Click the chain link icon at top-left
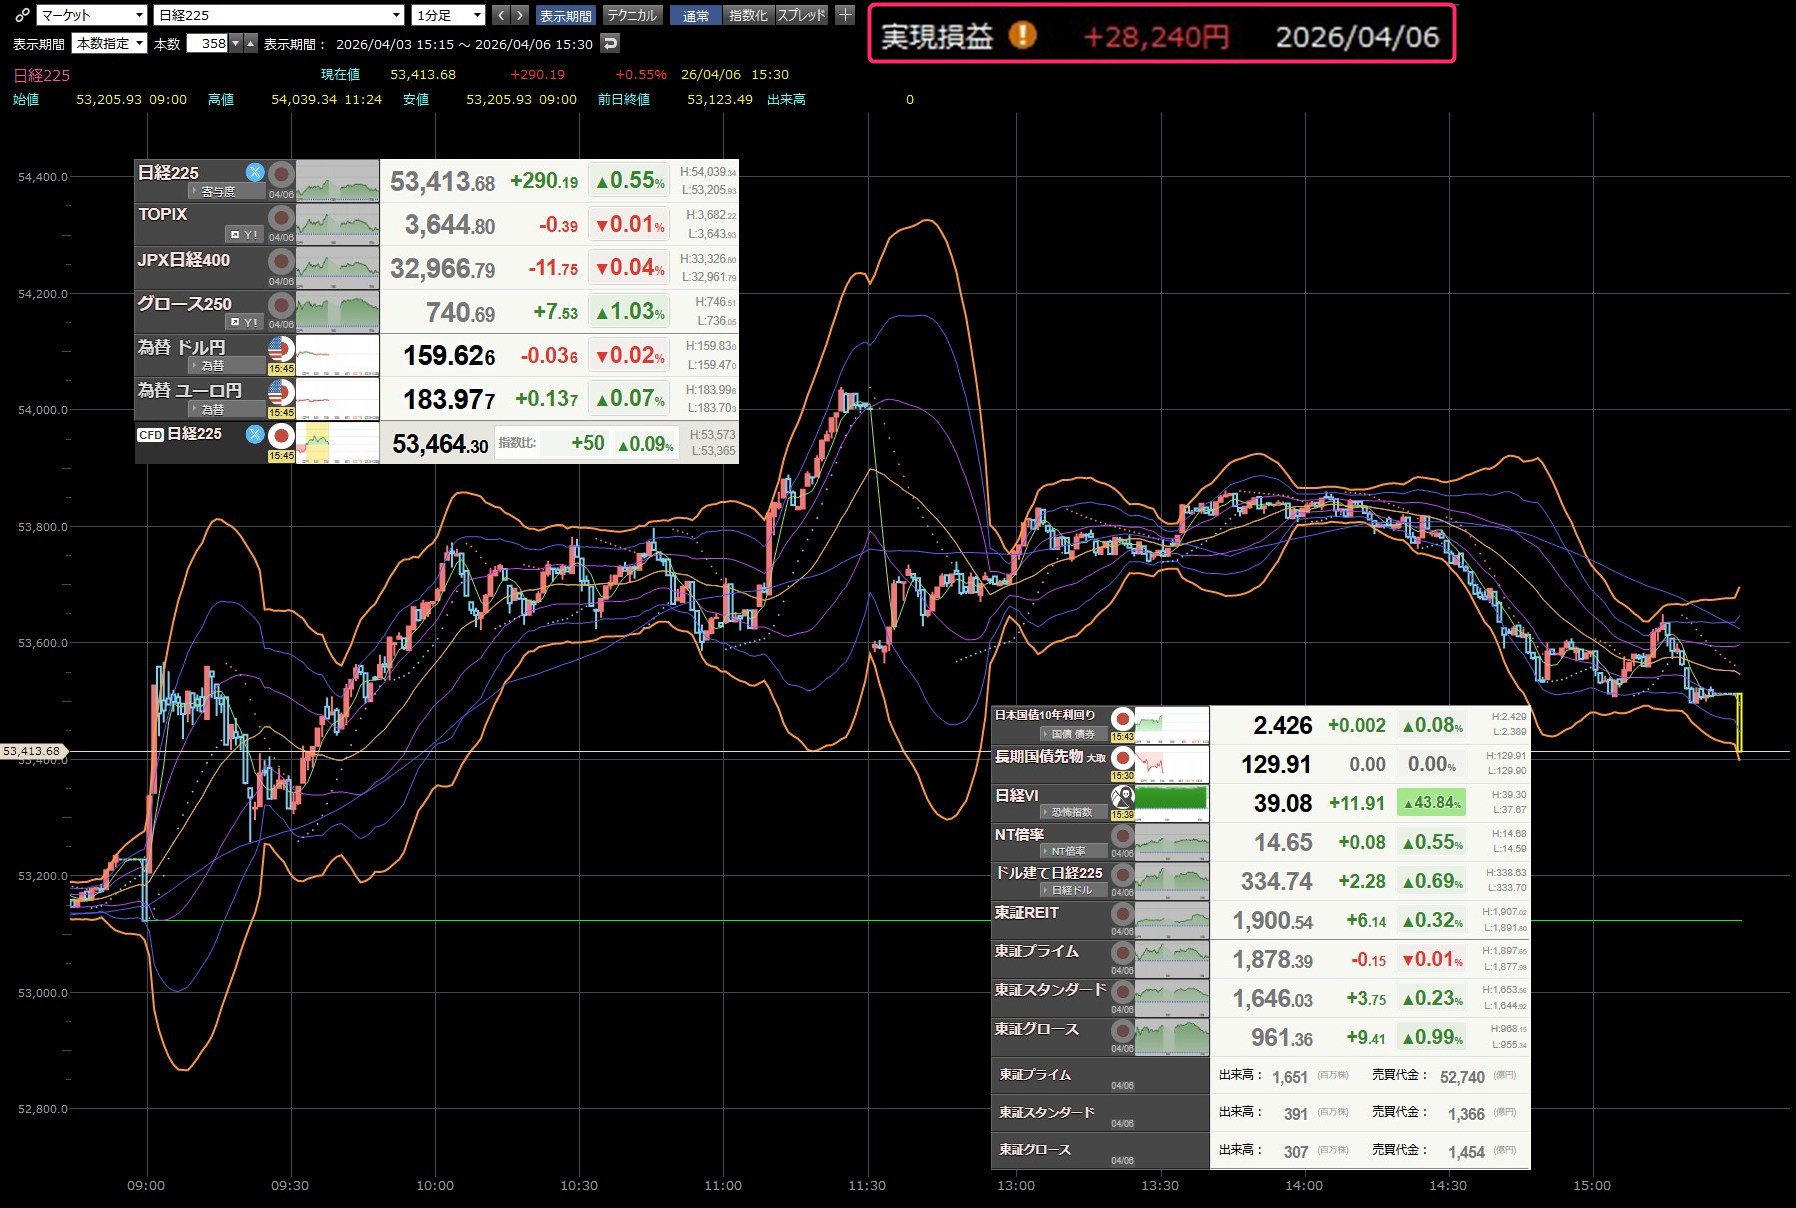This screenshot has width=1796, height=1208. pos(22,15)
